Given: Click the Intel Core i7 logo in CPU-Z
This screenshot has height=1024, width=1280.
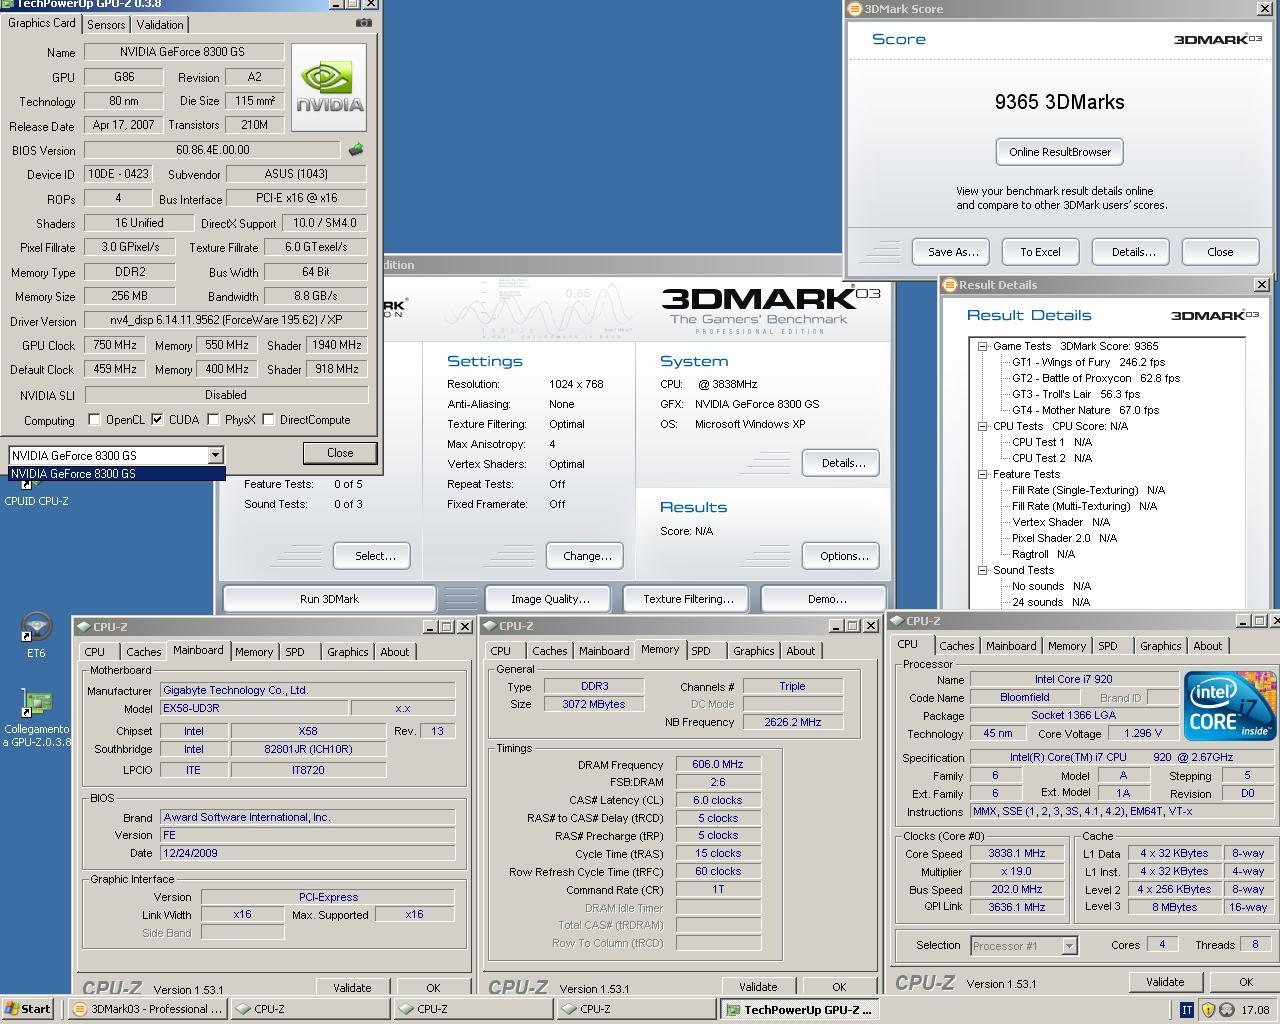Looking at the screenshot, I should point(1229,706).
